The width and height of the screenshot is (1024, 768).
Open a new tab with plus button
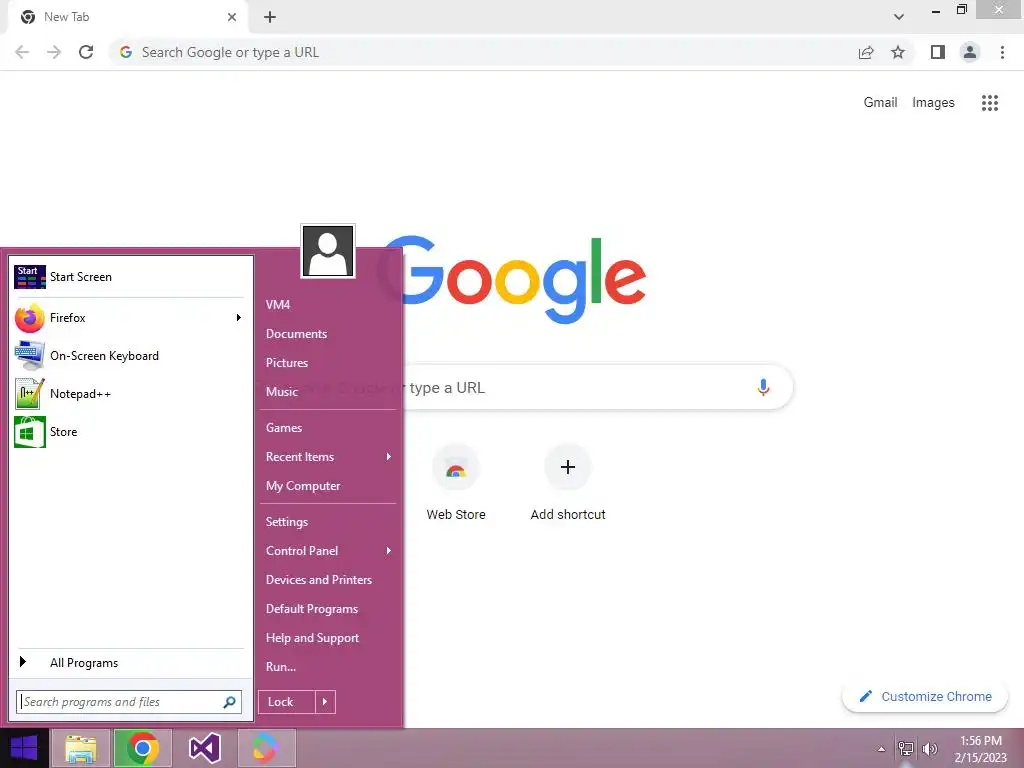(x=270, y=17)
